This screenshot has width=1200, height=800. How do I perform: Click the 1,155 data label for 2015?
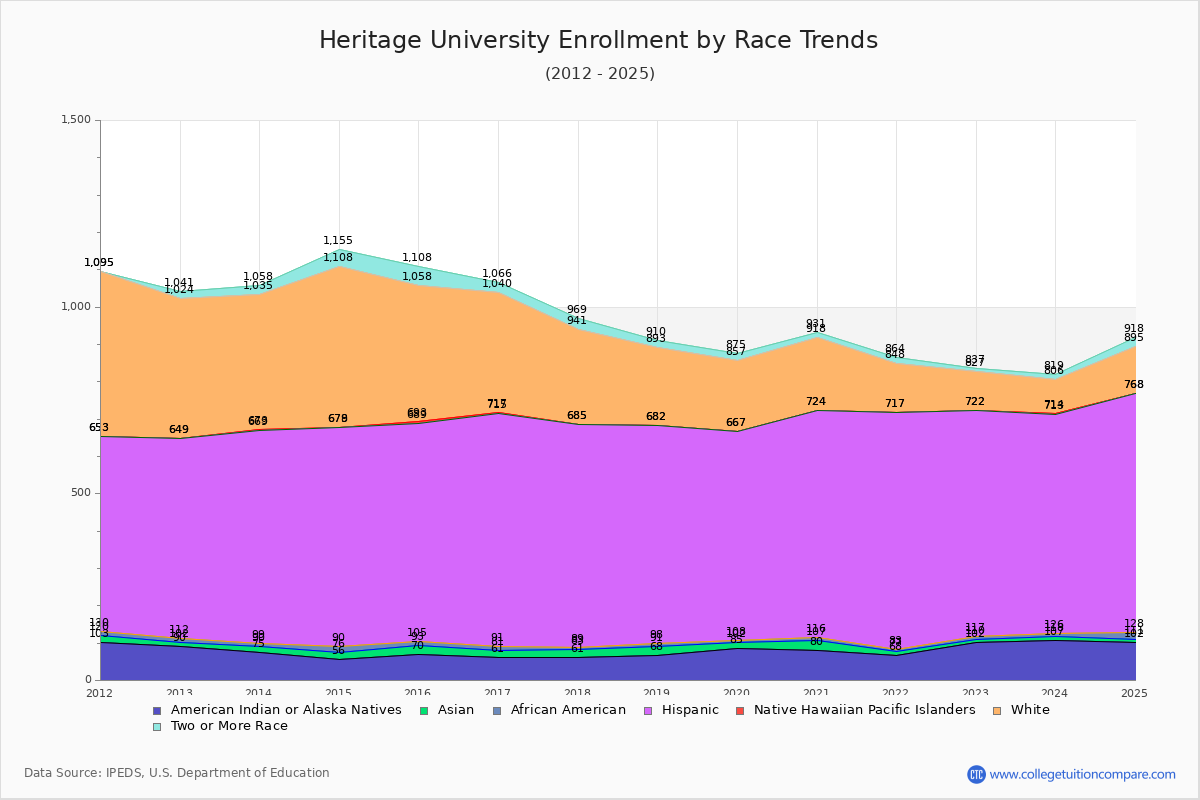pos(338,241)
